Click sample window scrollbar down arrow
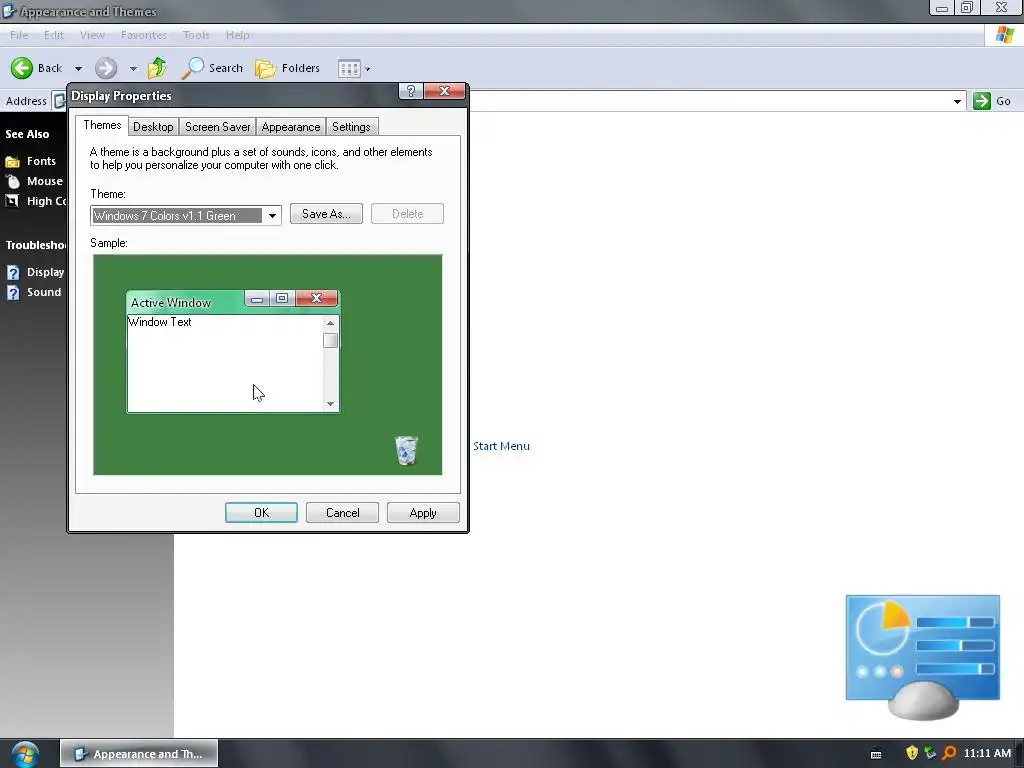This screenshot has height=768, width=1024. [330, 404]
